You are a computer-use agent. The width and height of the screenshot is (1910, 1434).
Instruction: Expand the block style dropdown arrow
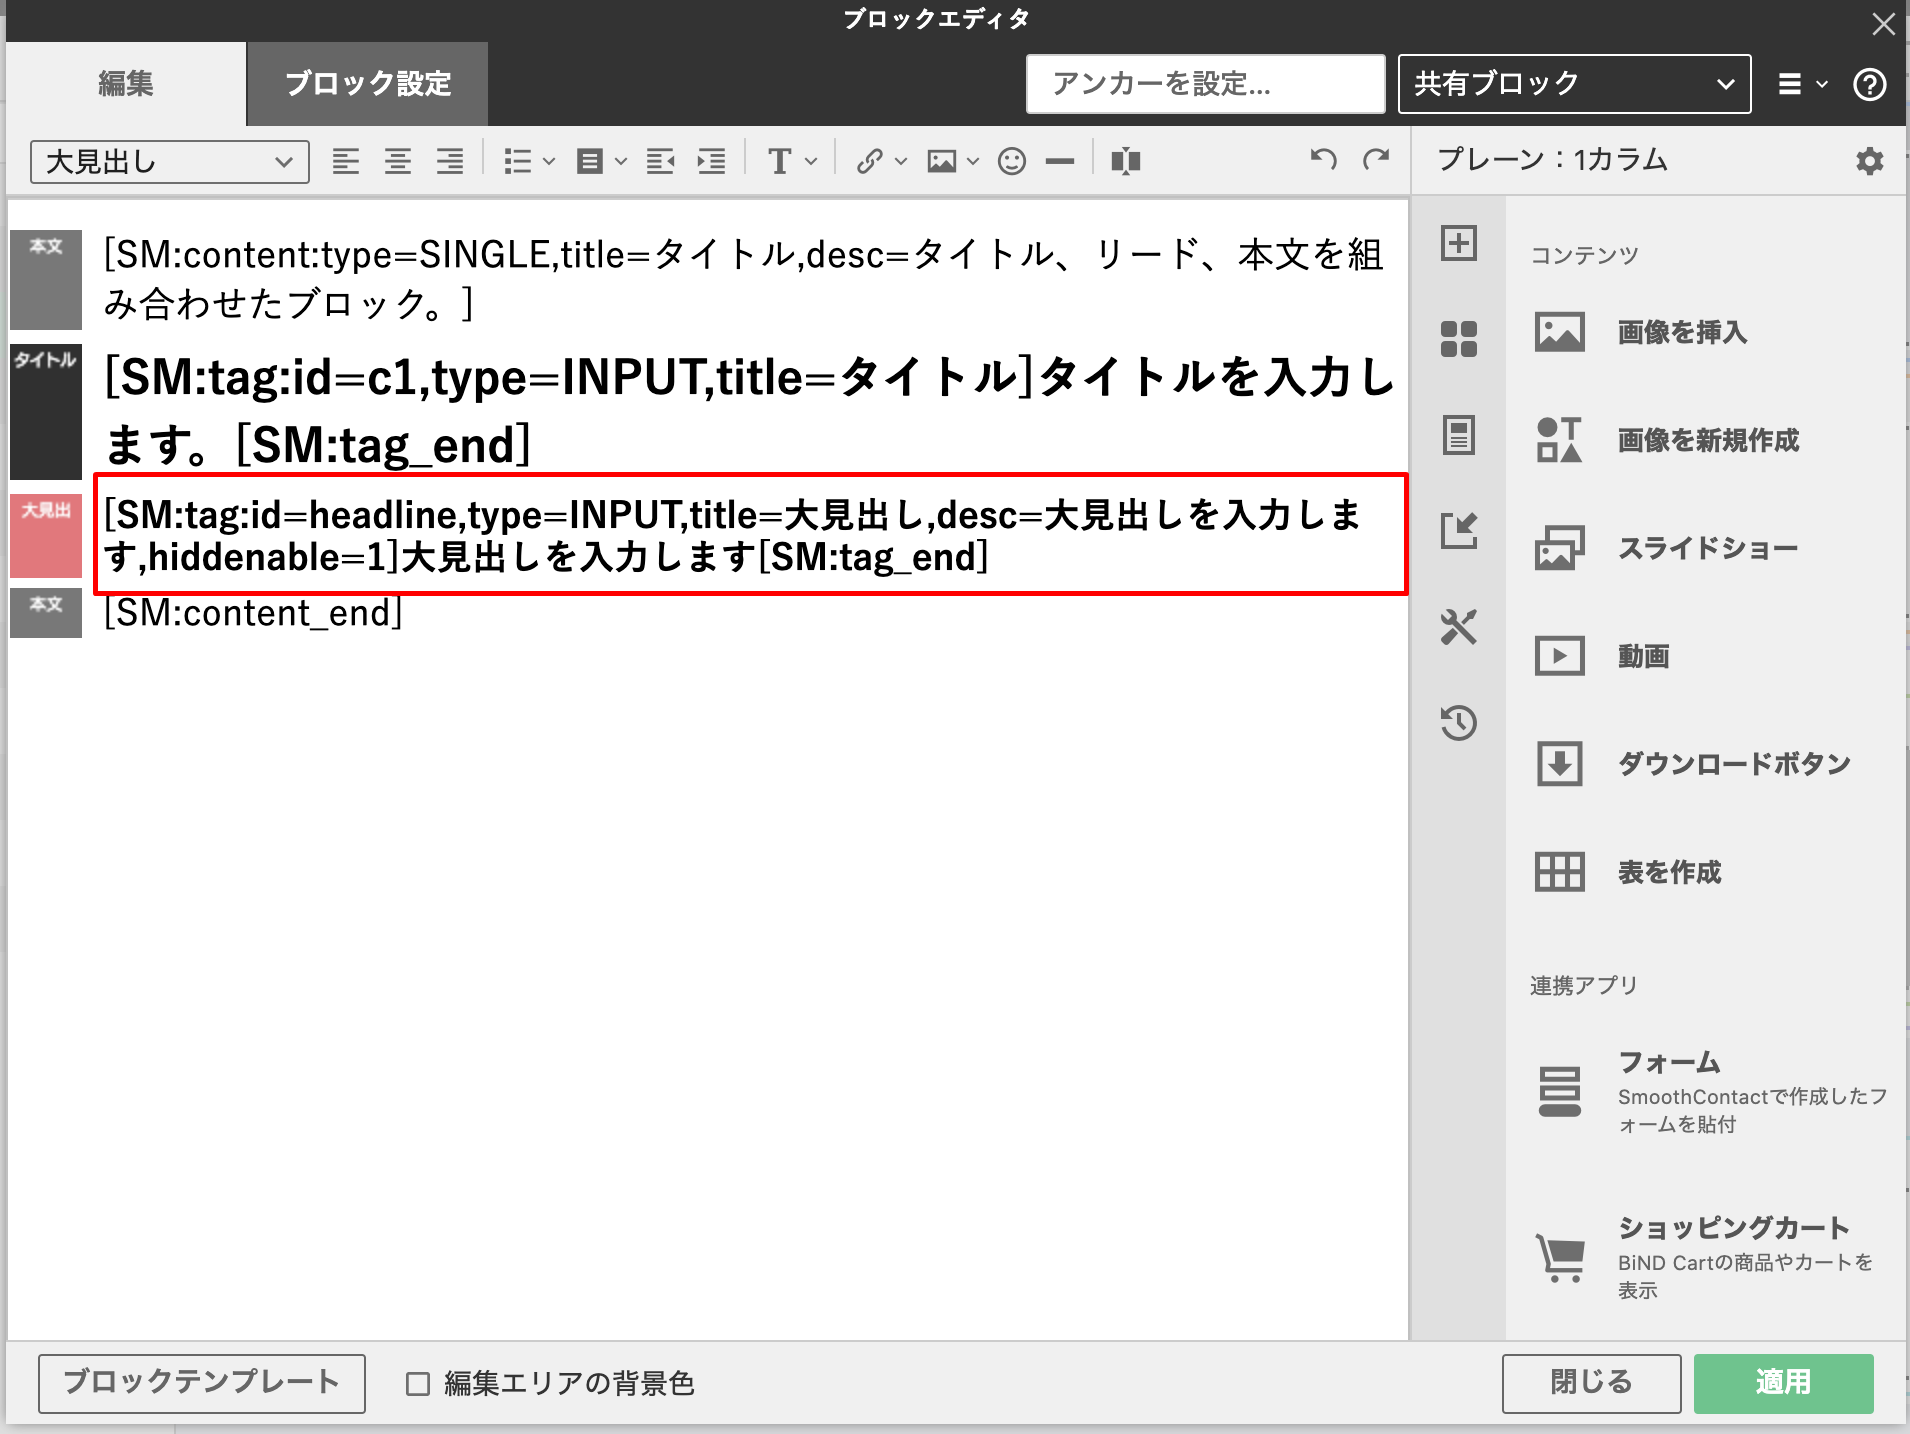click(x=621, y=161)
